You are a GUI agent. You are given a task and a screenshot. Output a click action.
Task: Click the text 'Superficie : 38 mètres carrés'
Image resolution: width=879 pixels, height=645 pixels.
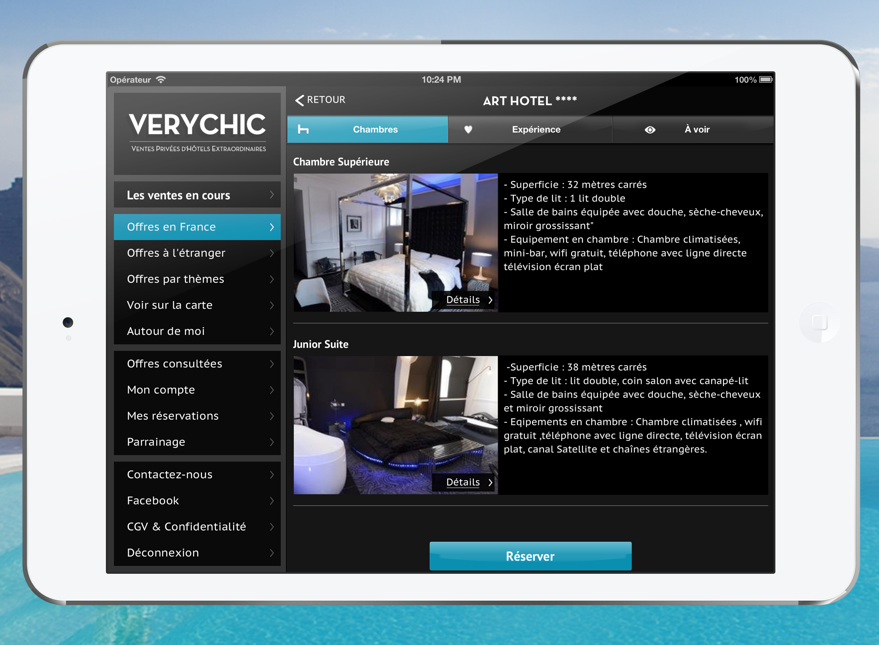(x=578, y=367)
